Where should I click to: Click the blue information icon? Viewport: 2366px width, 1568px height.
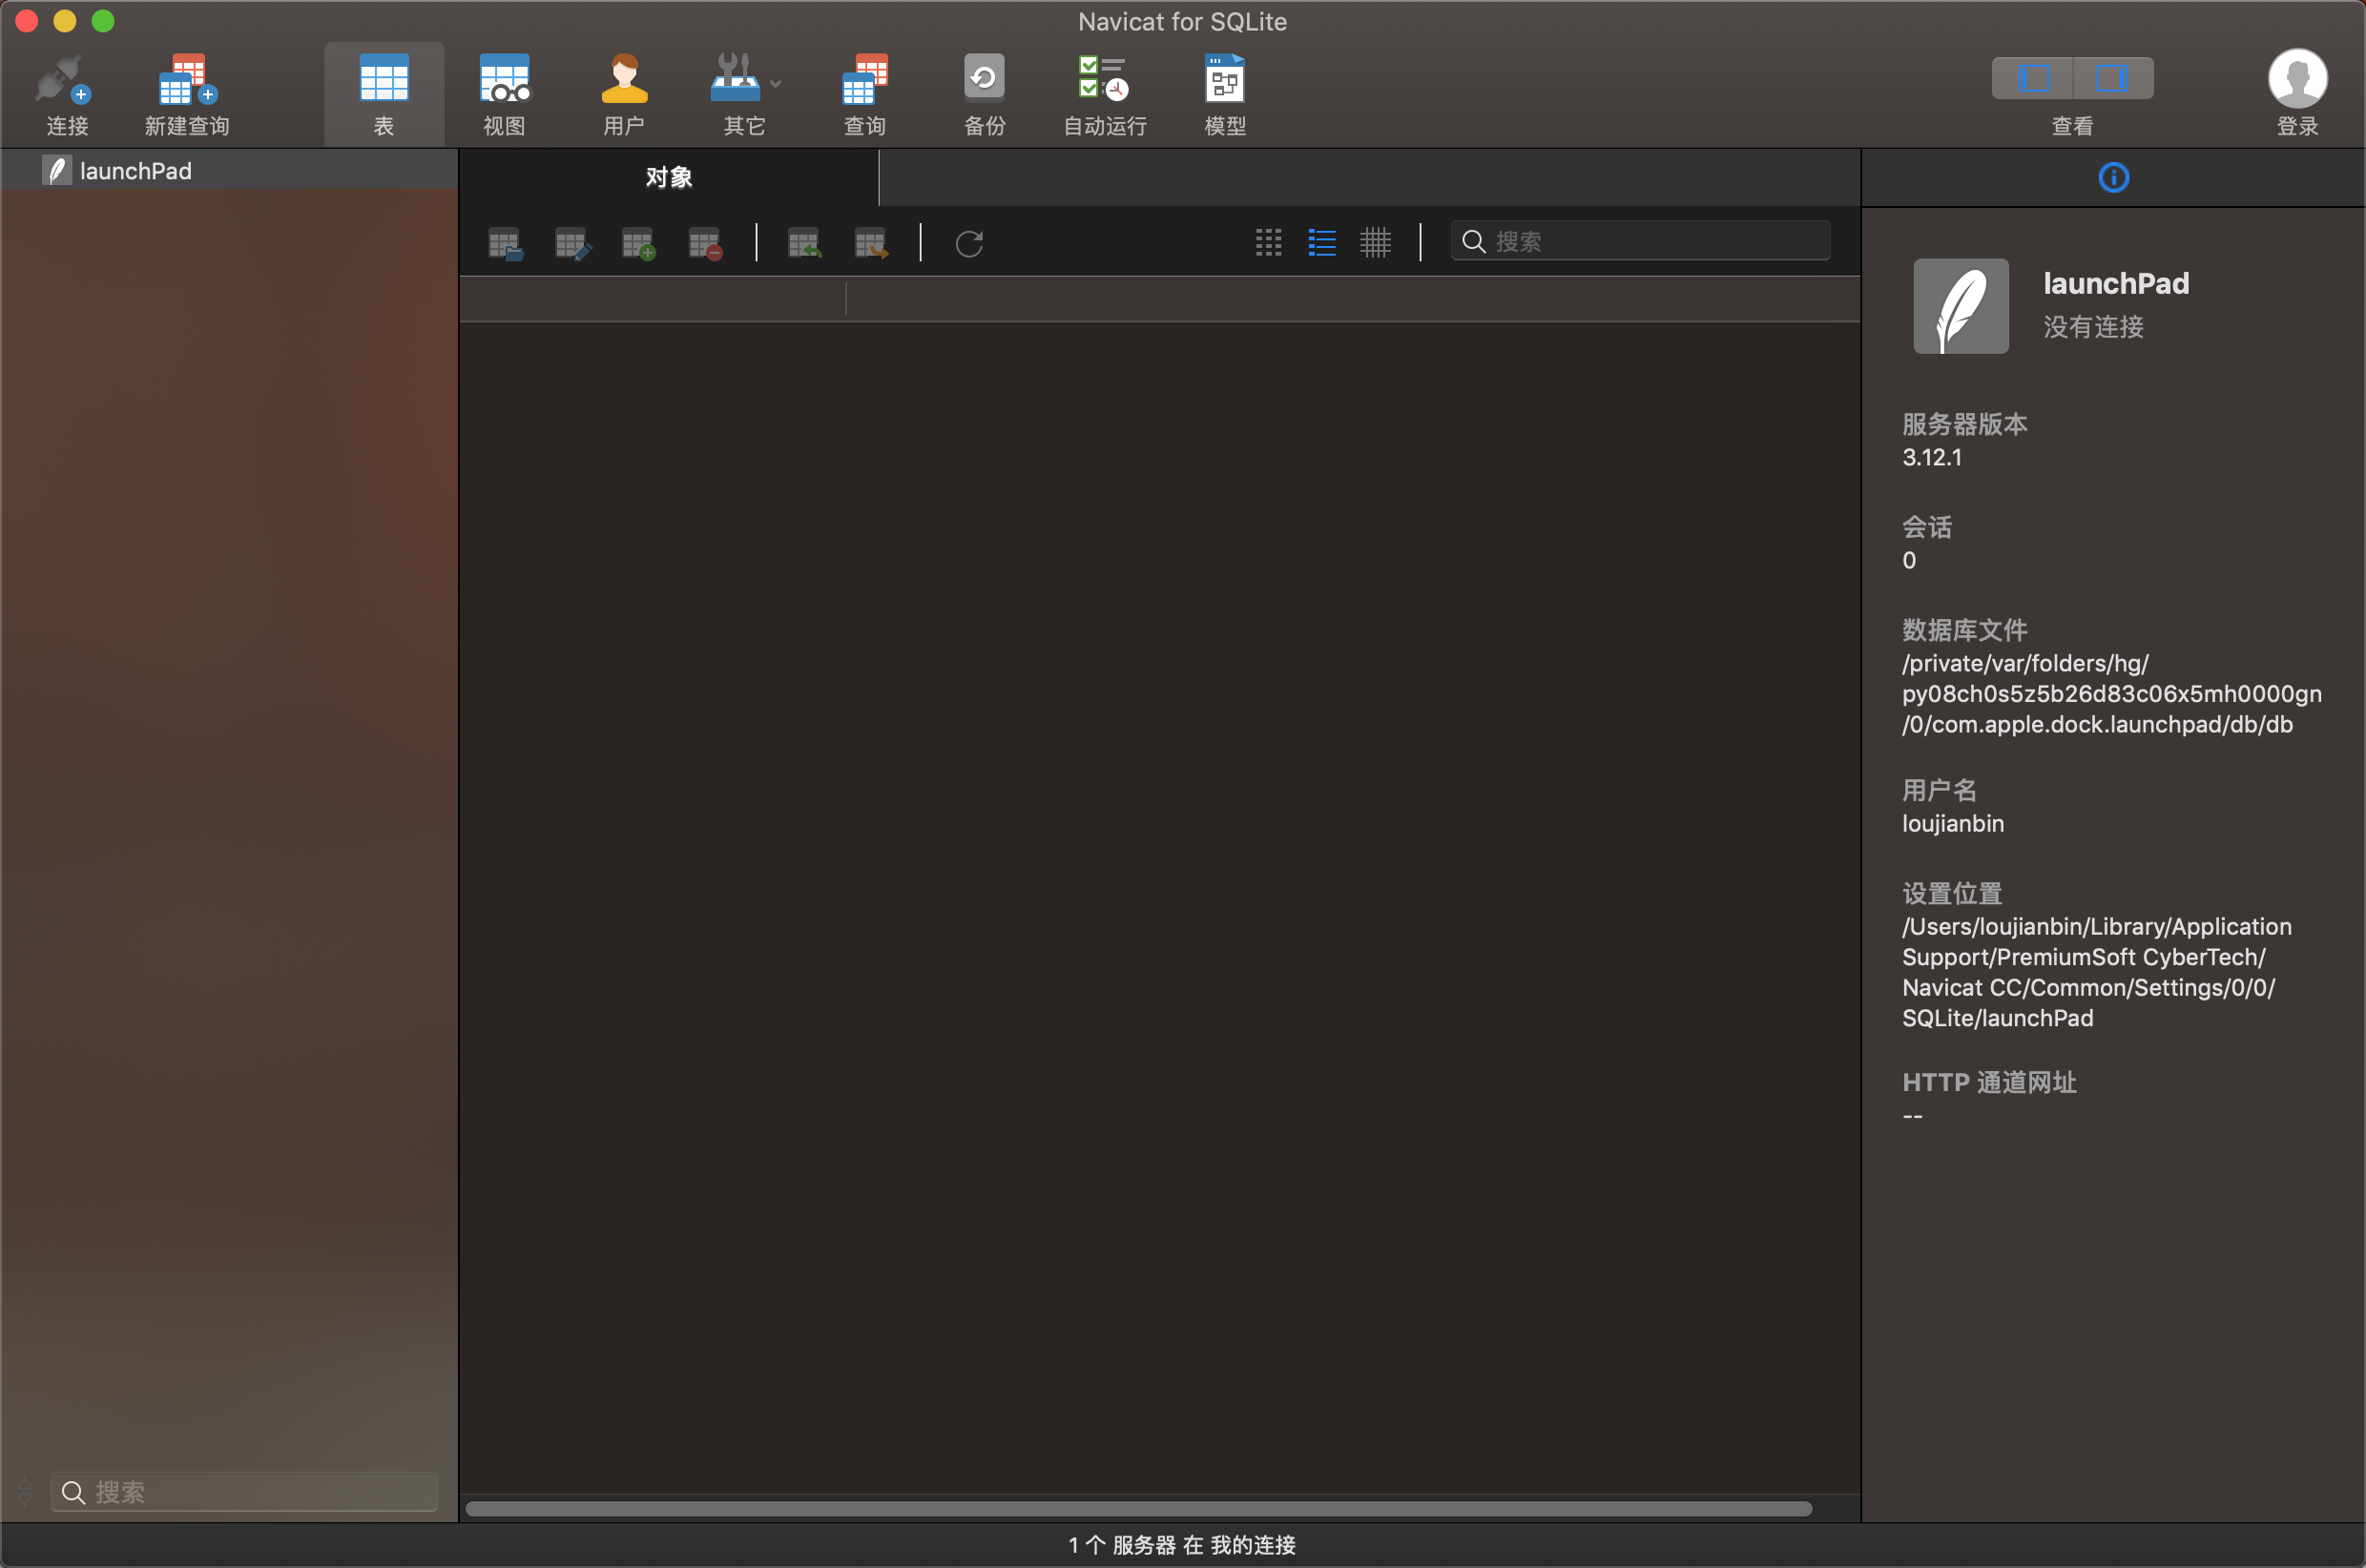pos(2113,178)
